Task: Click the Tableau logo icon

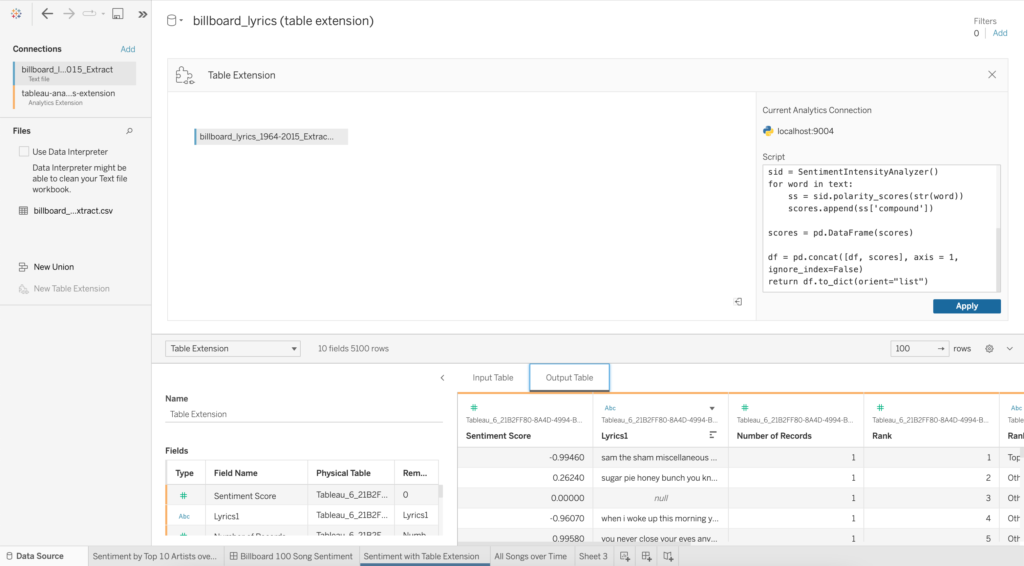Action: point(17,14)
